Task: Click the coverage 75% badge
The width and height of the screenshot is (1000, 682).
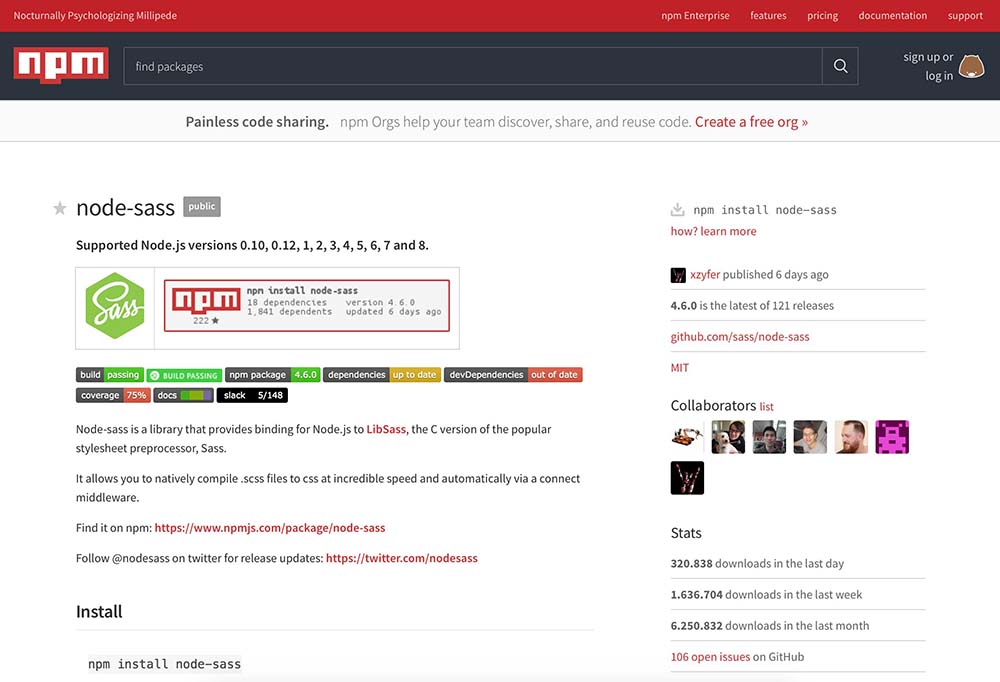Action: [113, 396]
